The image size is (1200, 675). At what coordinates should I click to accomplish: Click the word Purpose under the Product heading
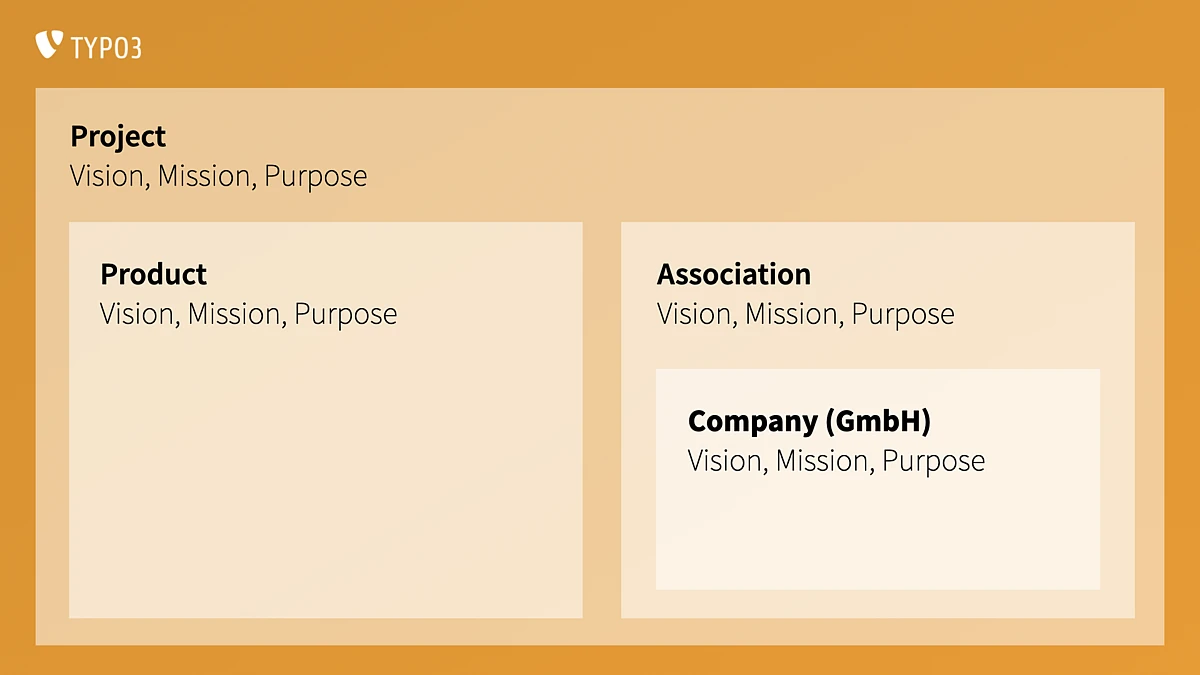[x=345, y=315]
